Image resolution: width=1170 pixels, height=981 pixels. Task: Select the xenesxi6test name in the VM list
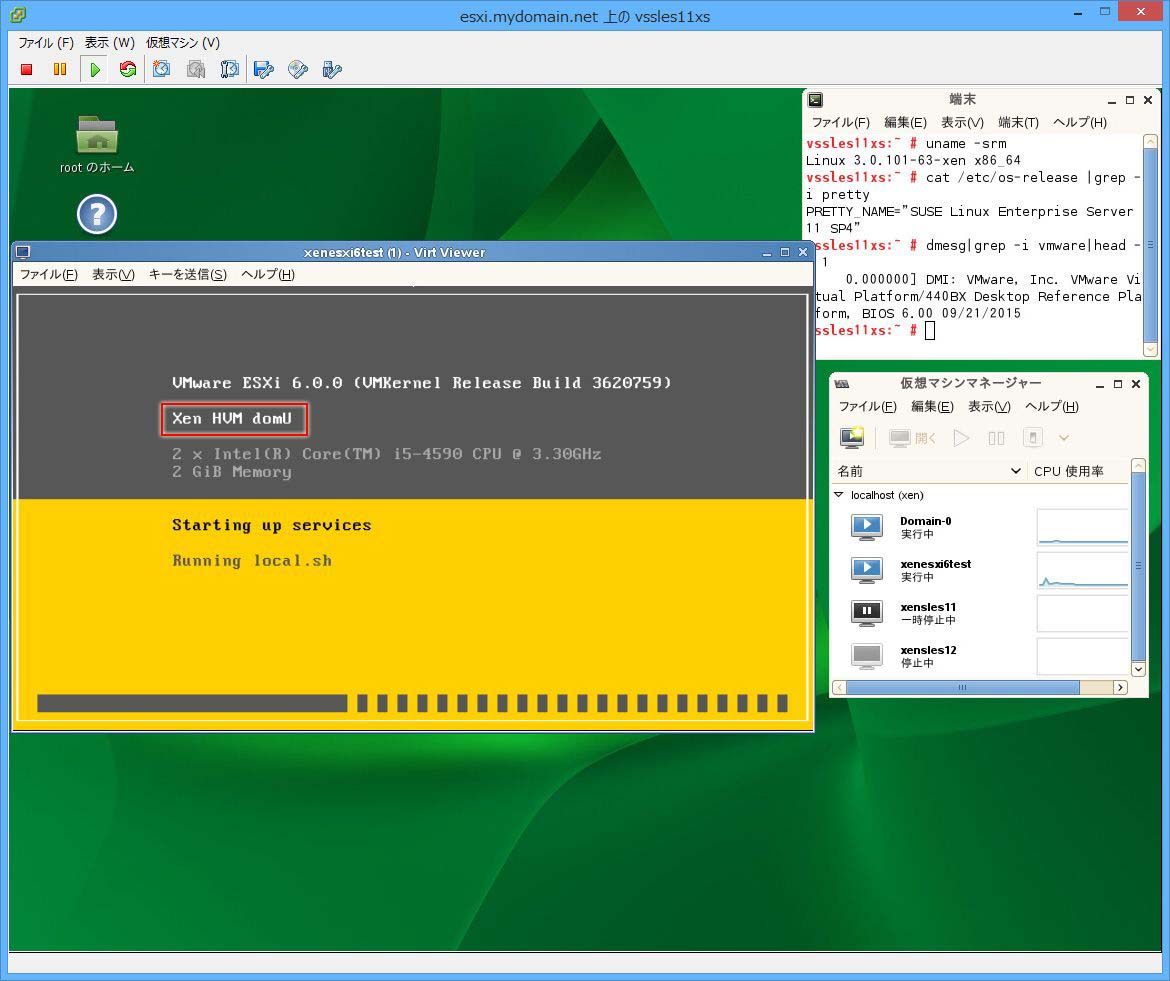936,564
